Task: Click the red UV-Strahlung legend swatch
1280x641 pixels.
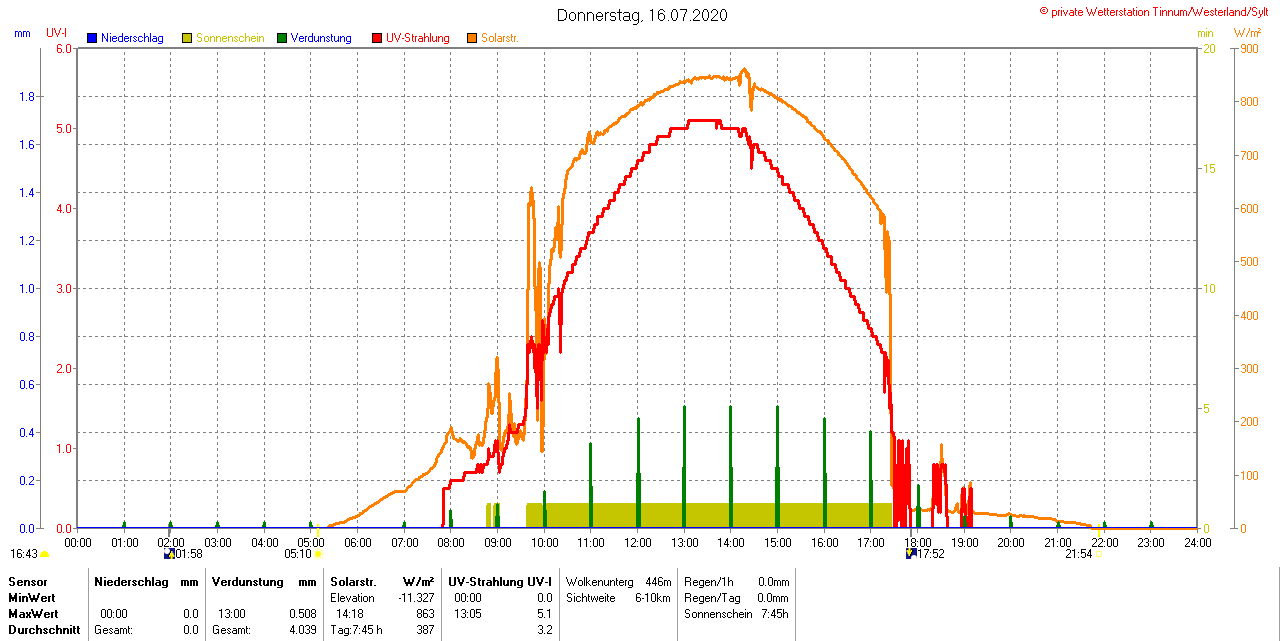Action: pos(377,38)
